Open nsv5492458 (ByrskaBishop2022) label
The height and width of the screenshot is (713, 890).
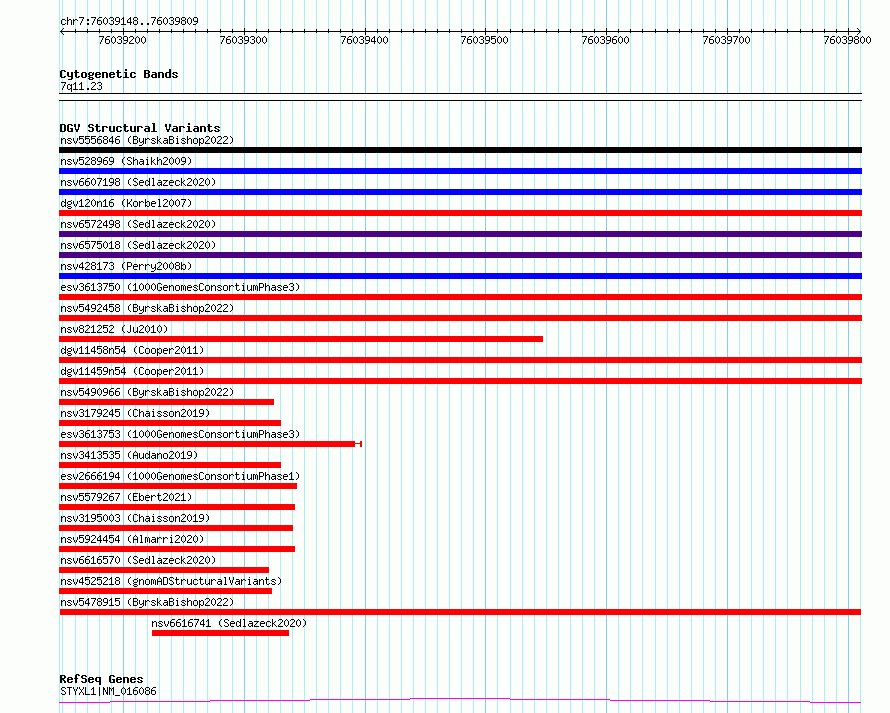tap(147, 308)
